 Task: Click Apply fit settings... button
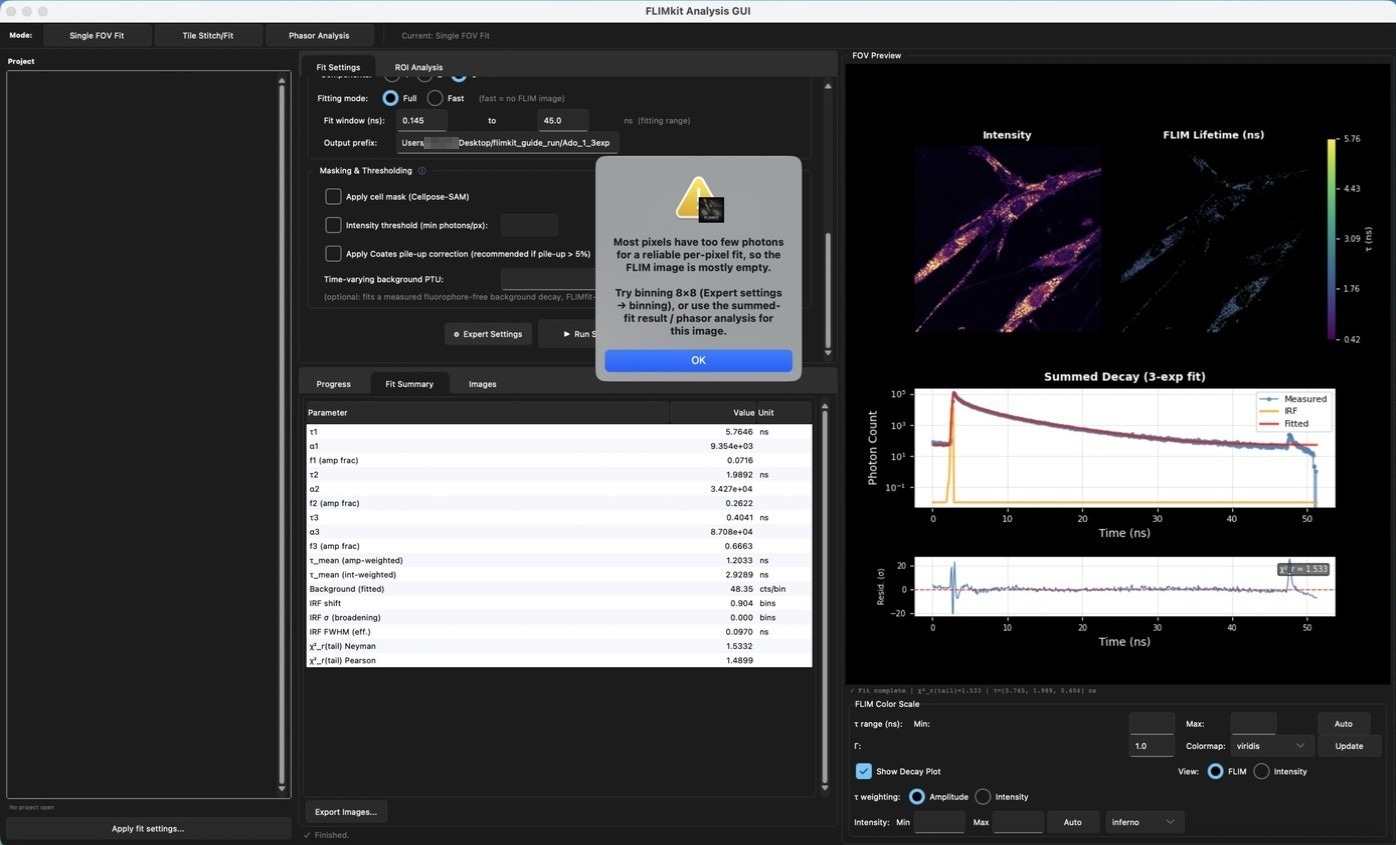[x=148, y=828]
